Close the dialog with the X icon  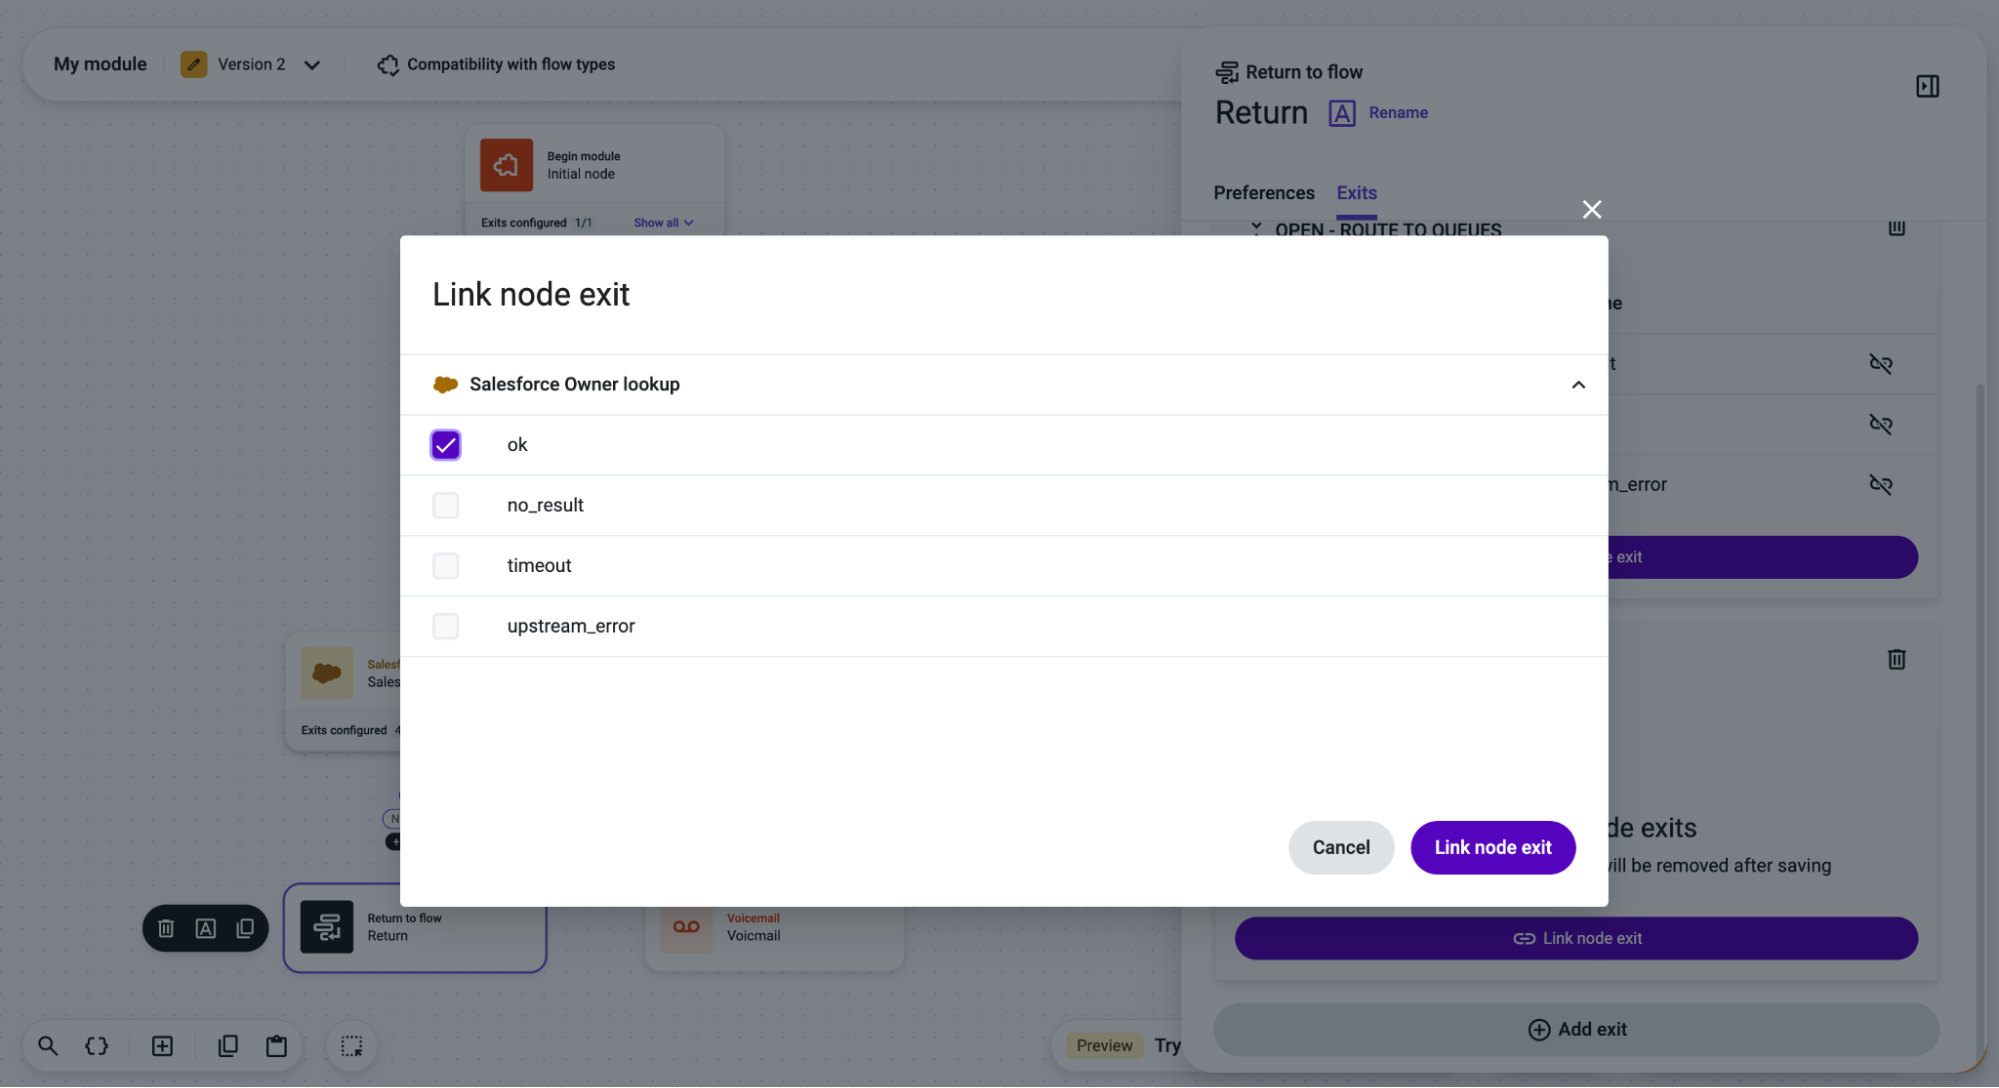(x=1592, y=209)
